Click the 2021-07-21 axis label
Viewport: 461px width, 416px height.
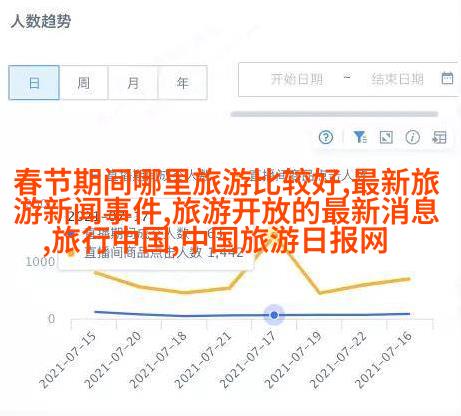tap(203, 360)
